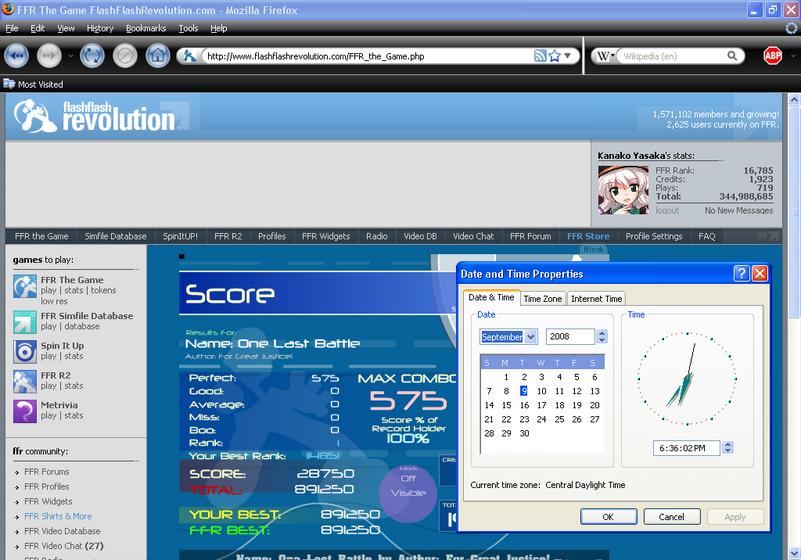Click the FlashFlash Revolution site logo
The image size is (801, 560).
point(95,116)
